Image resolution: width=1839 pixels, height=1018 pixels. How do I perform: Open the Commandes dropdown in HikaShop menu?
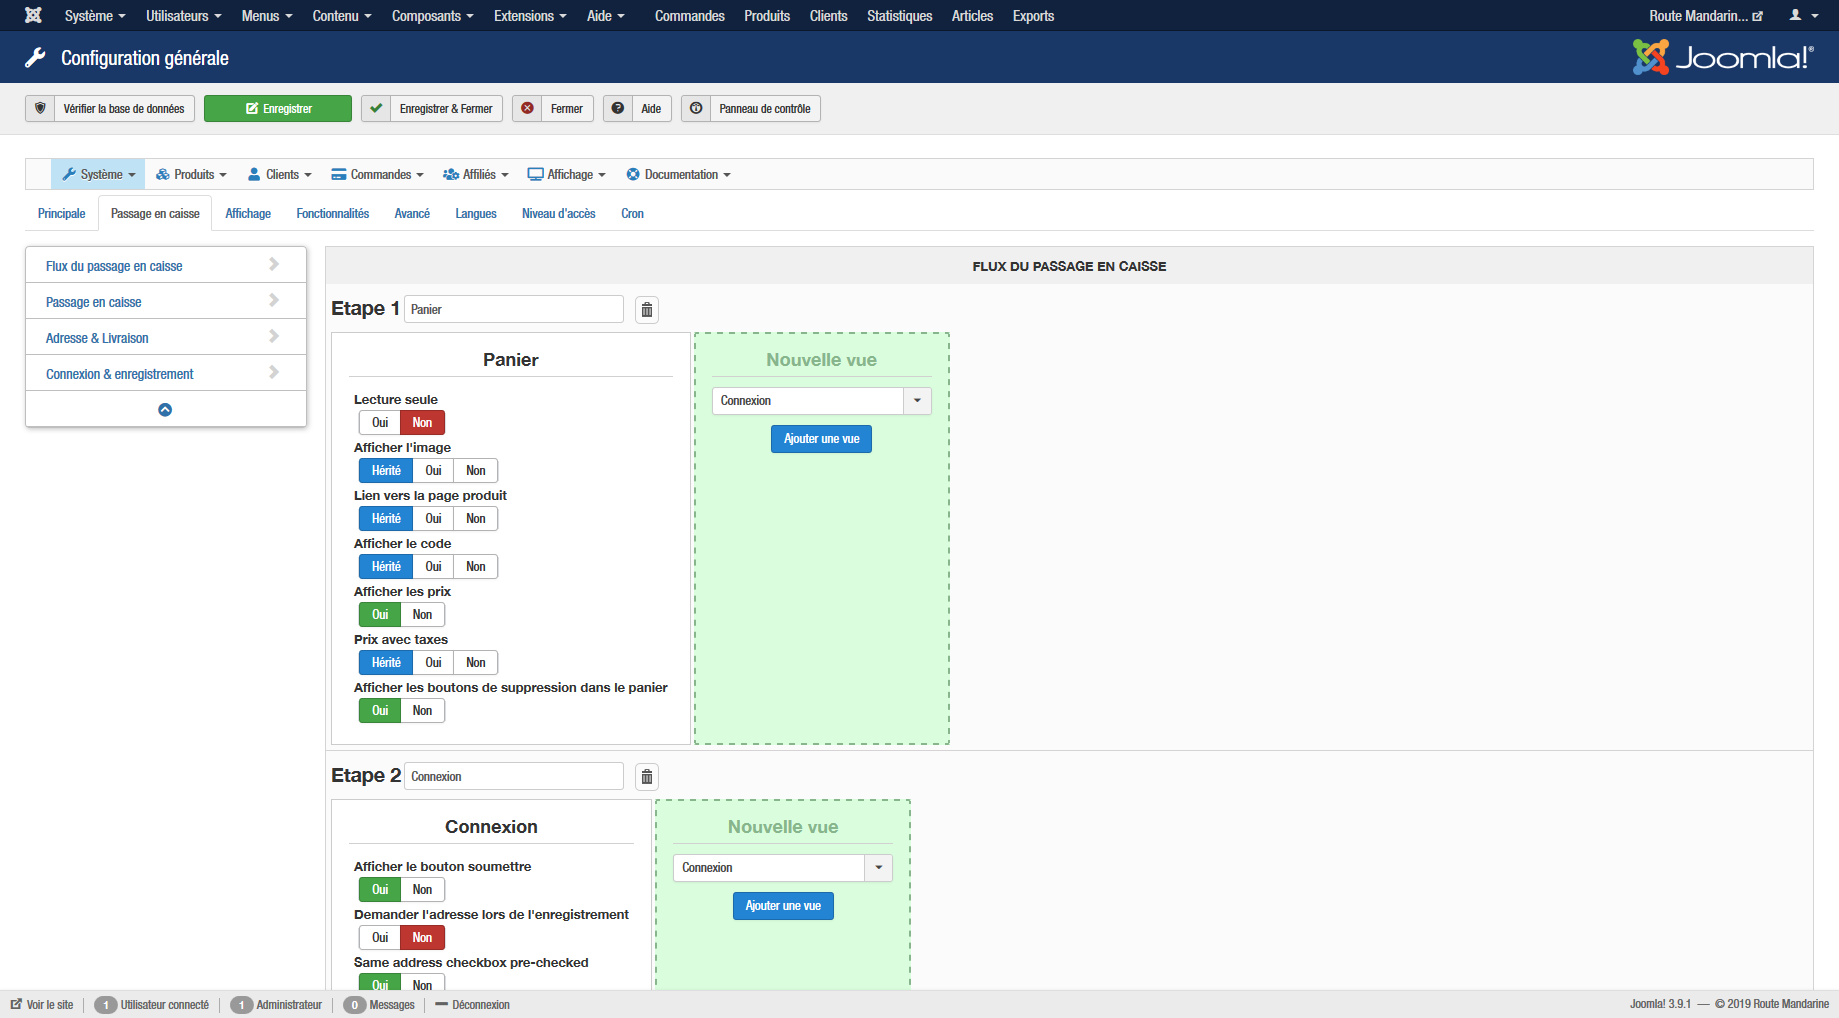coord(378,174)
